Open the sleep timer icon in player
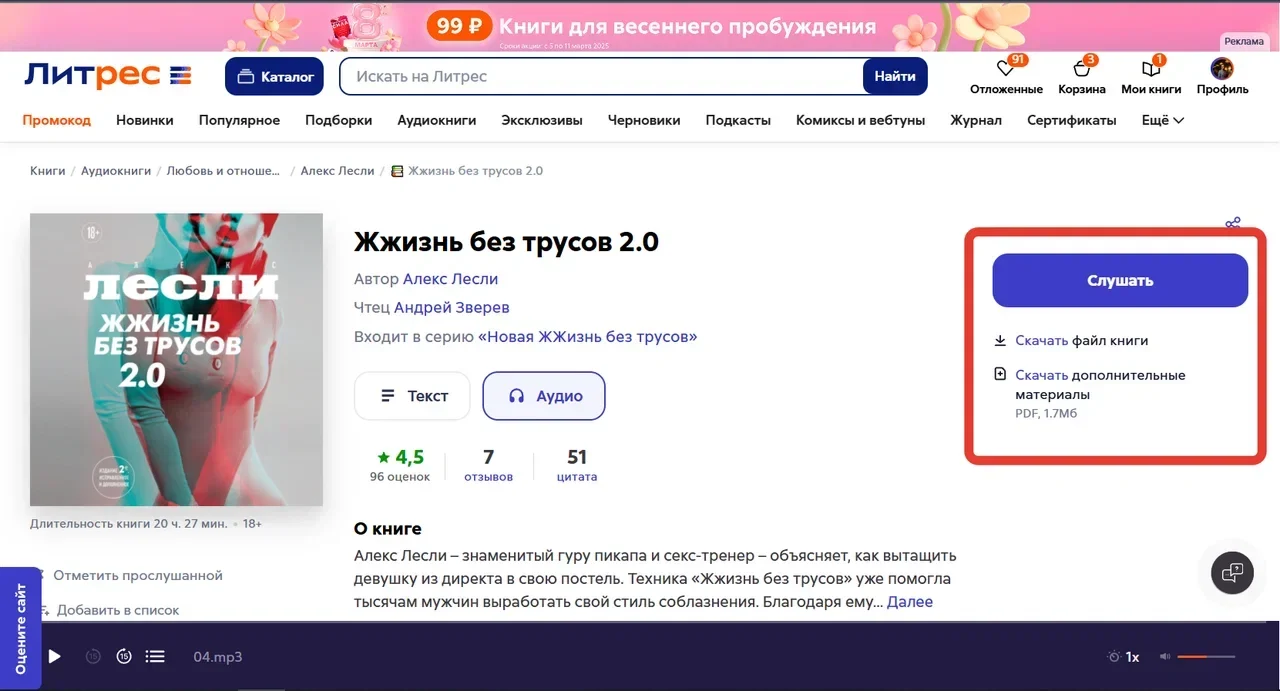This screenshot has height=691, width=1280. pyautogui.click(x=1114, y=657)
